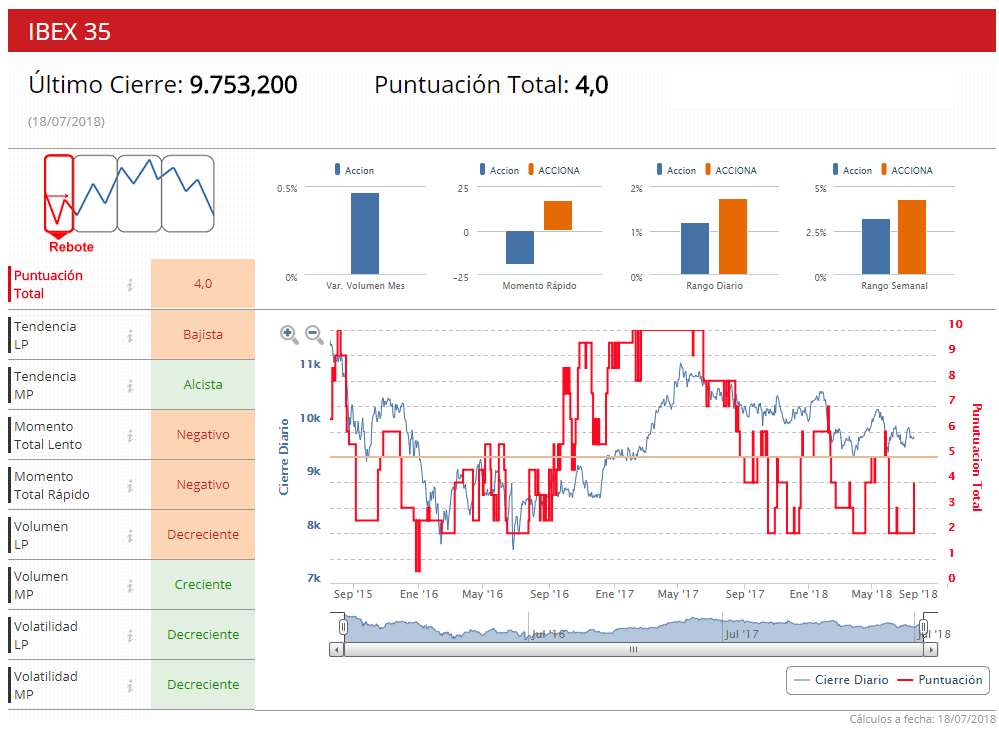Toggle Puntuación line in legend
Image resolution: width=999 pixels, height=729 pixels.
click(940, 680)
